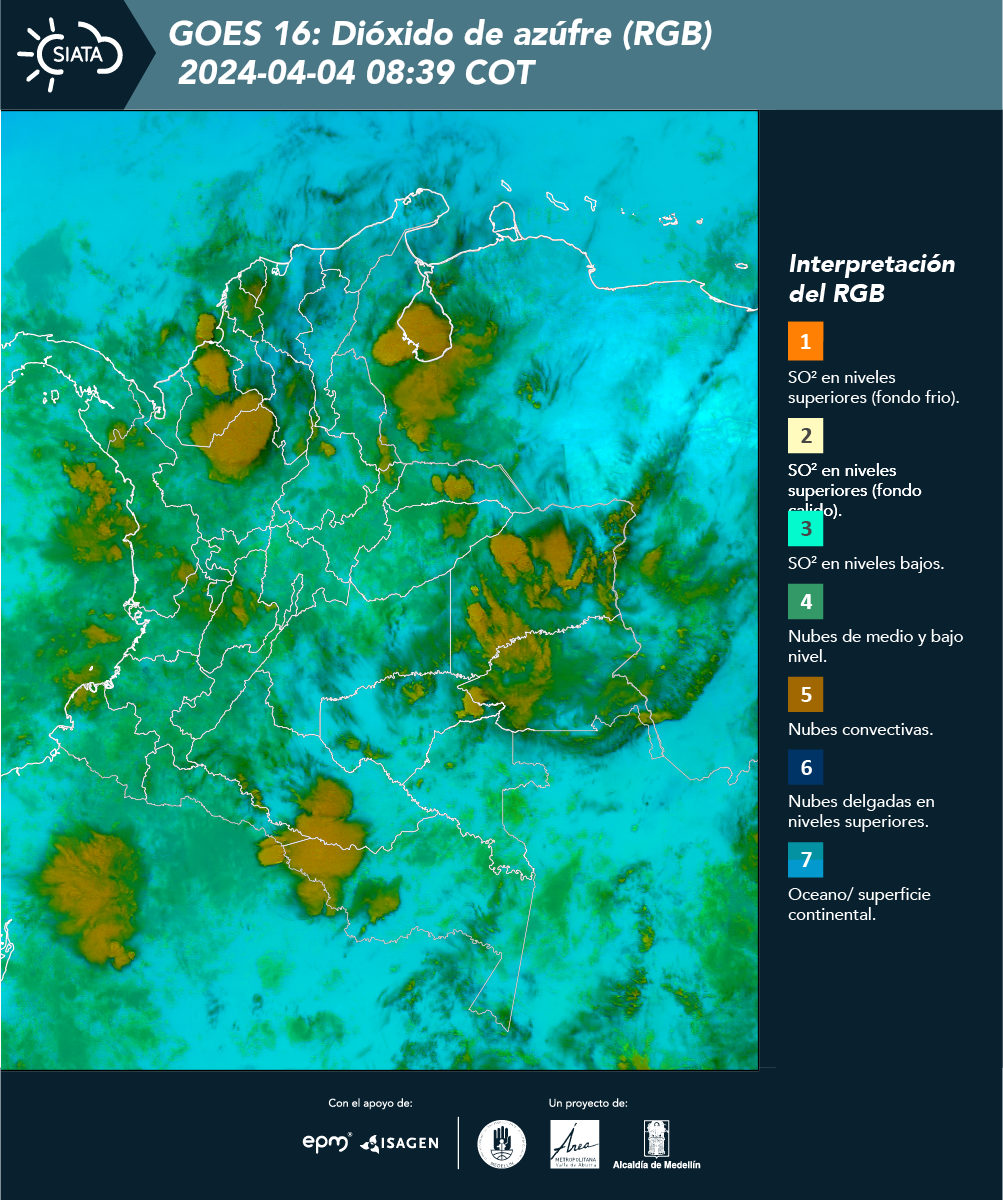This screenshot has height=1200, width=1003.
Task: Click the GOES 16 satellite map image
Action: pyautogui.click(x=379, y=590)
